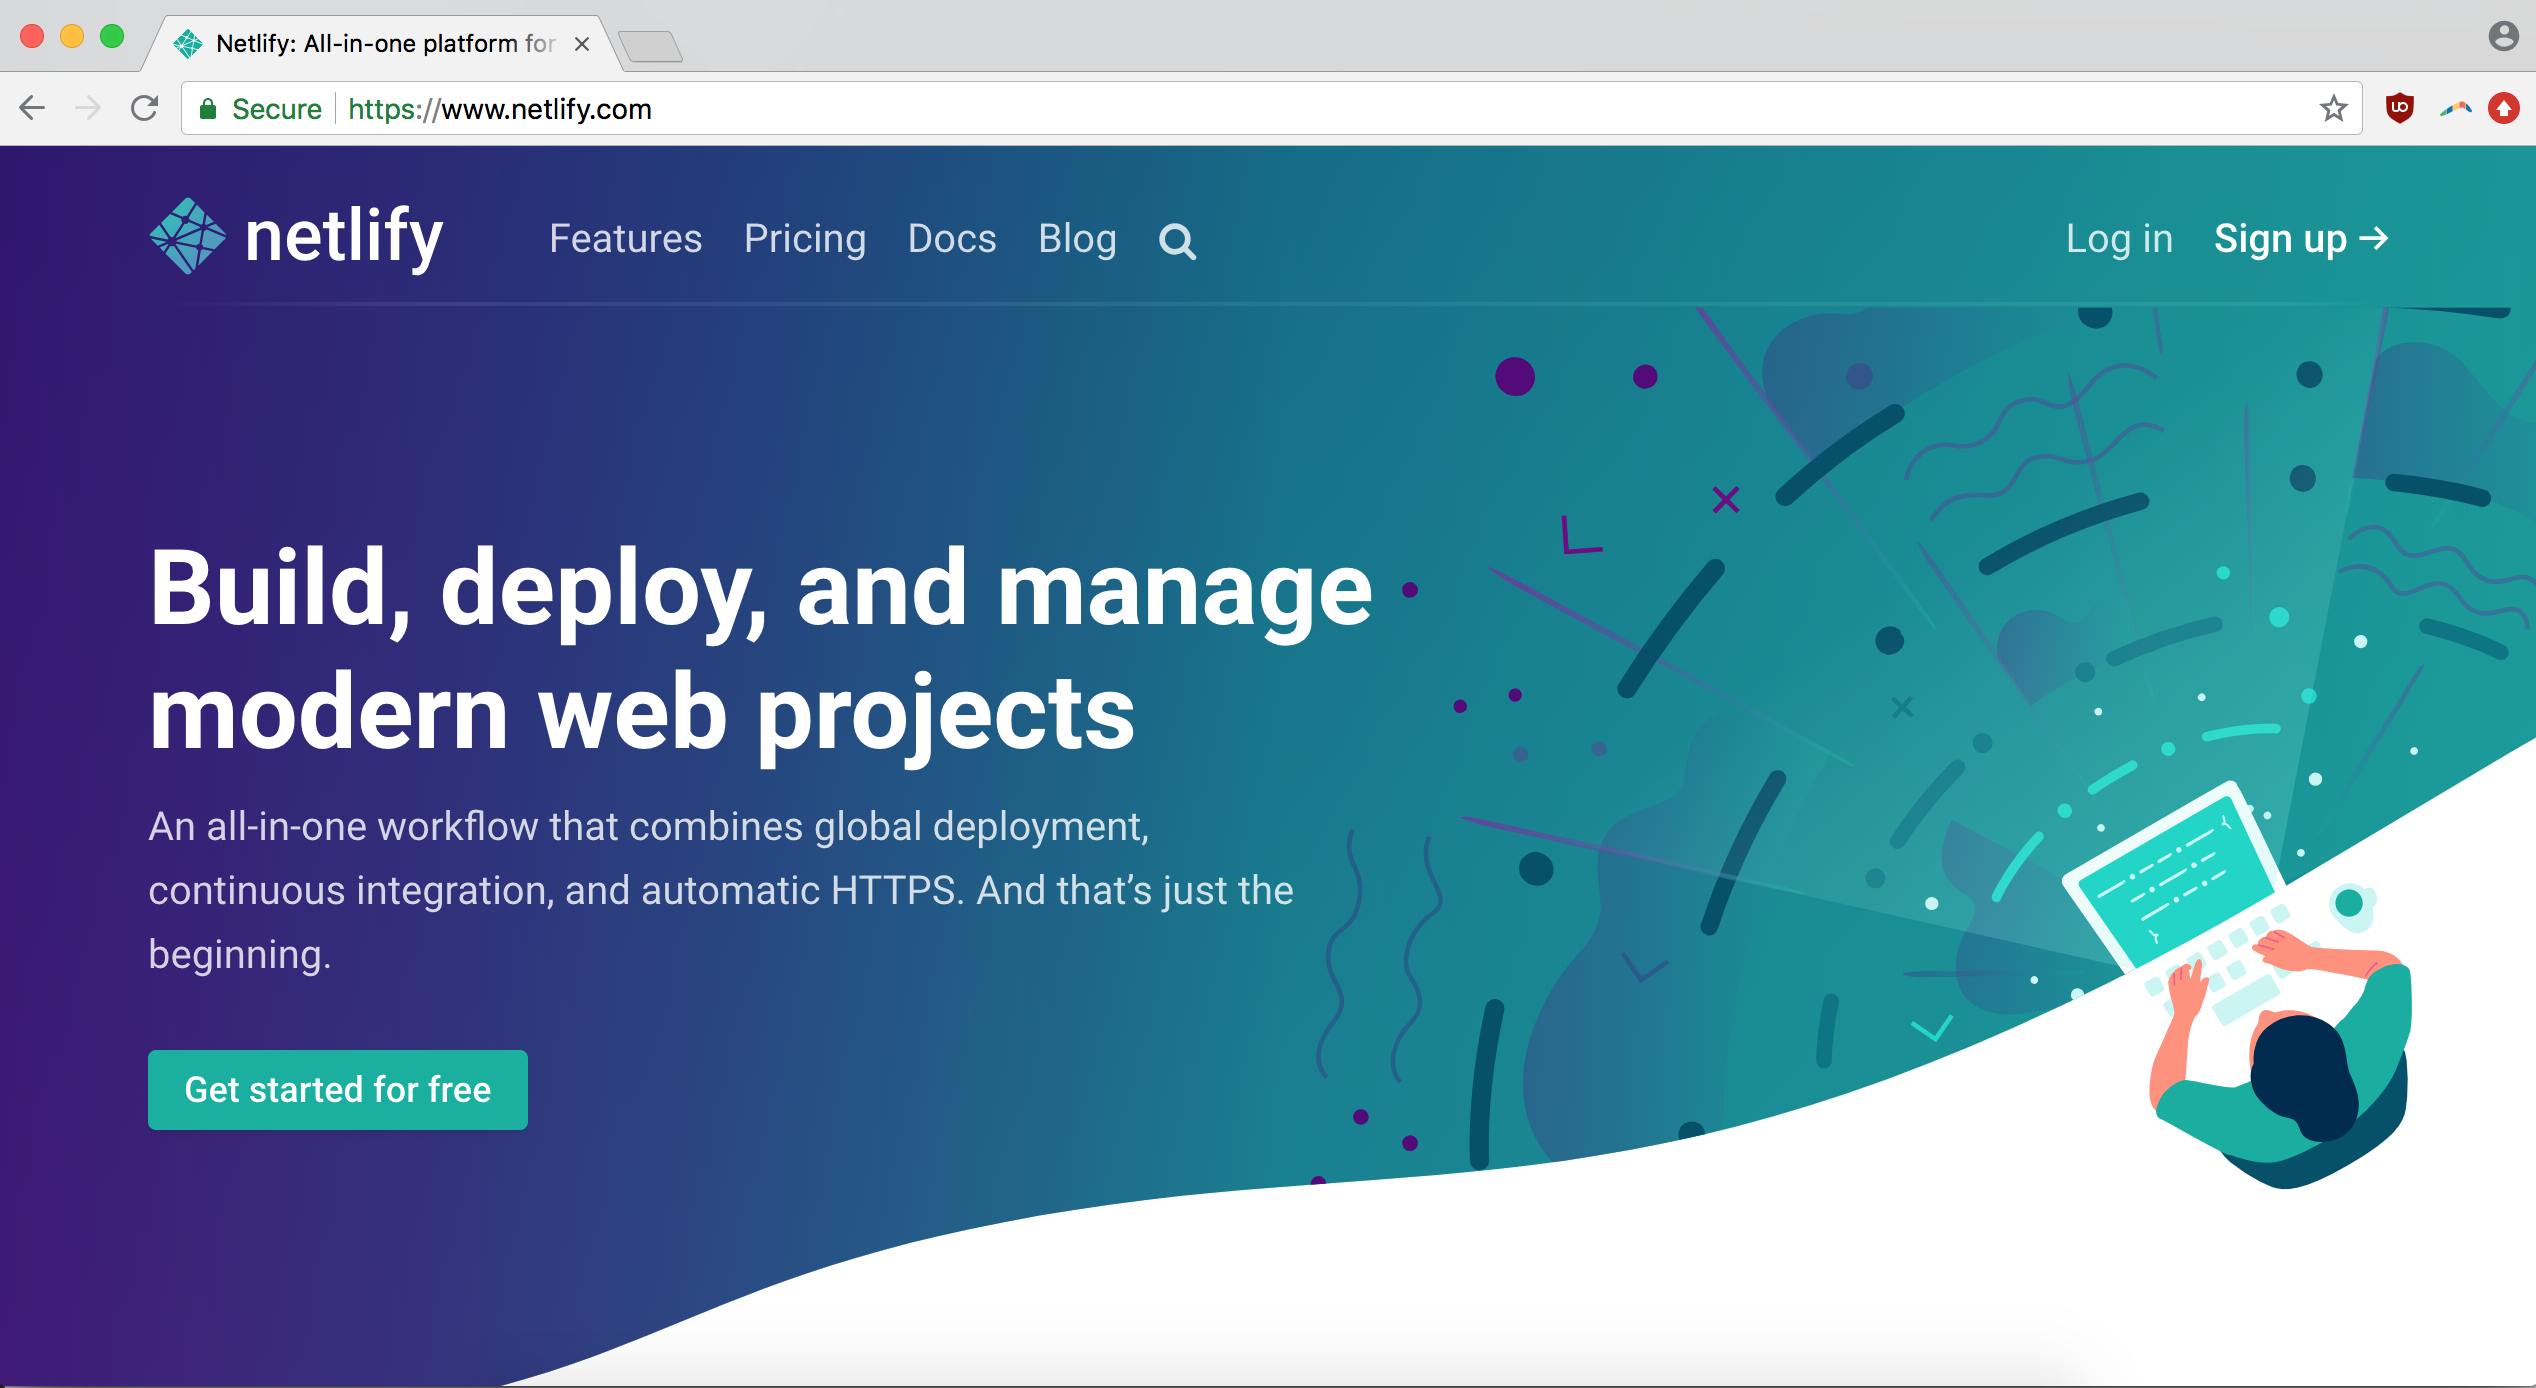
Task: Reload the page with refresh icon
Action: coord(145,108)
